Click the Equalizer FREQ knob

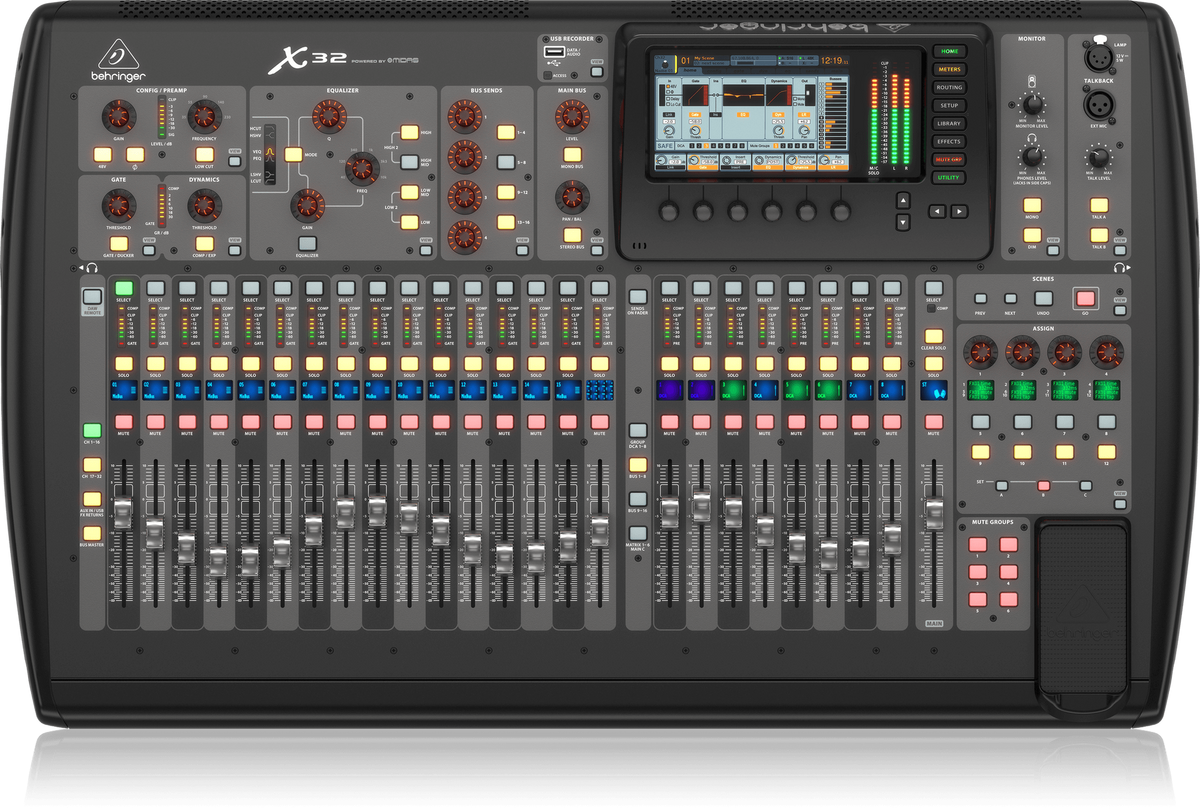pyautogui.click(x=362, y=169)
